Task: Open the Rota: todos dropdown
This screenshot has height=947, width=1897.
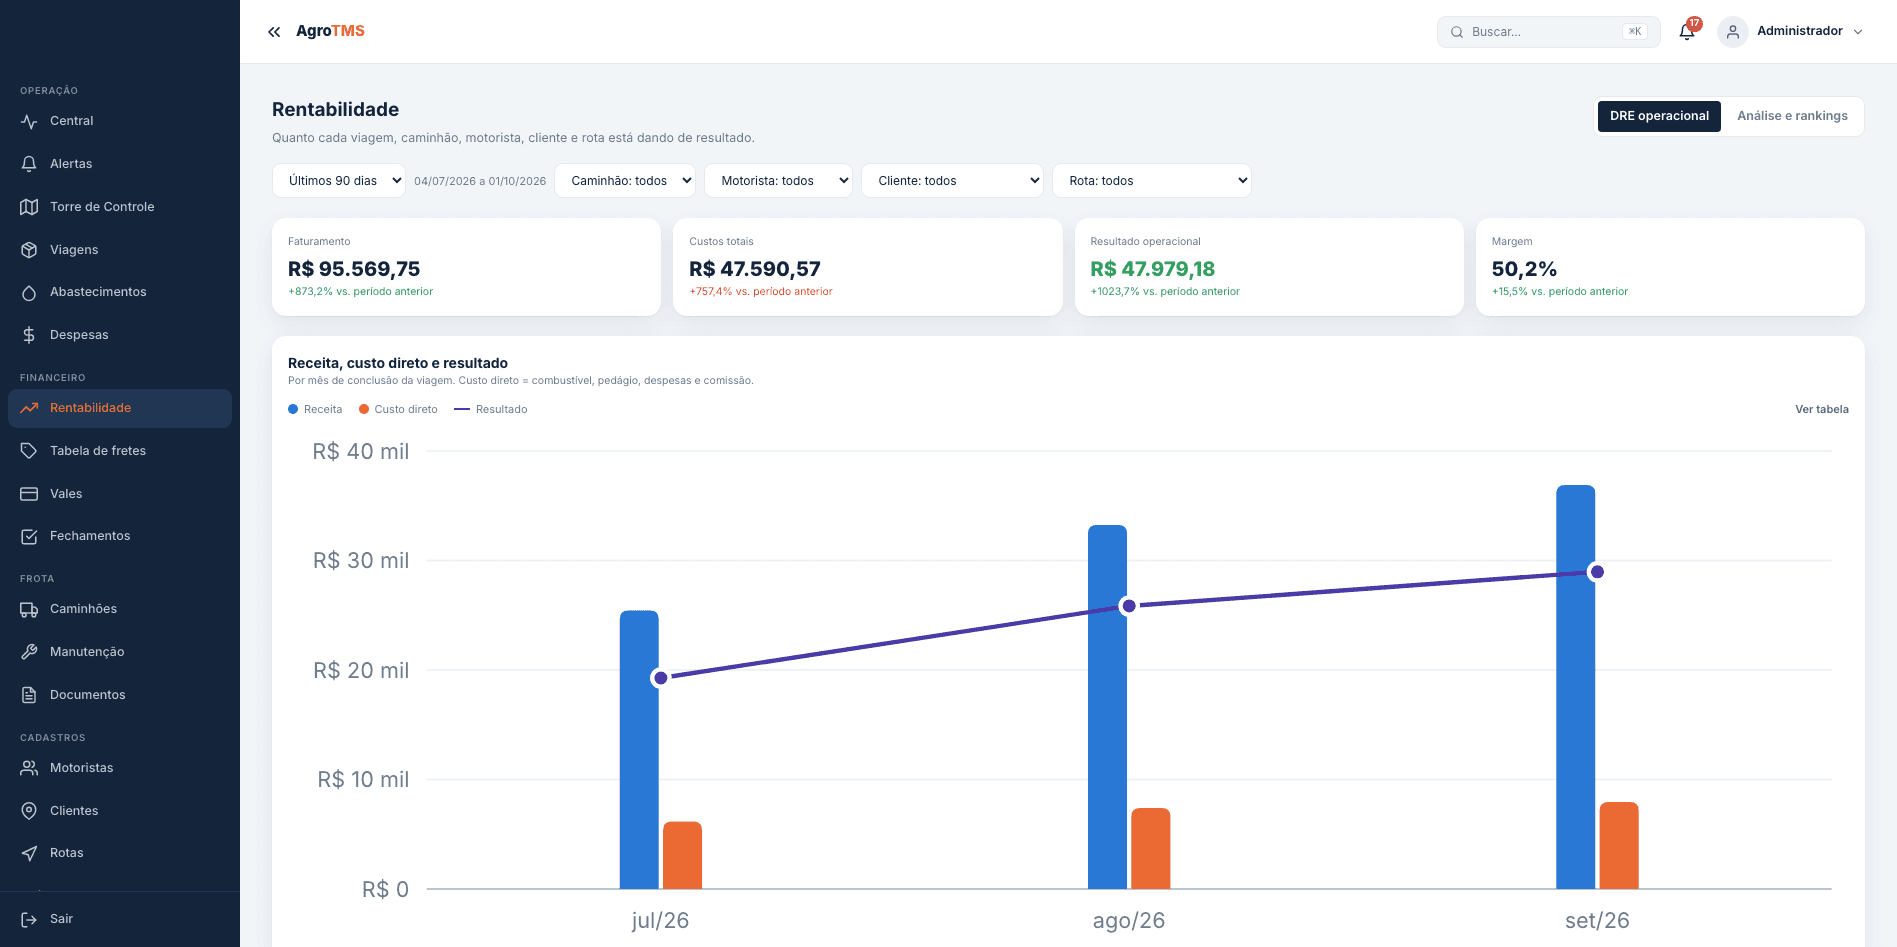Action: click(1152, 181)
